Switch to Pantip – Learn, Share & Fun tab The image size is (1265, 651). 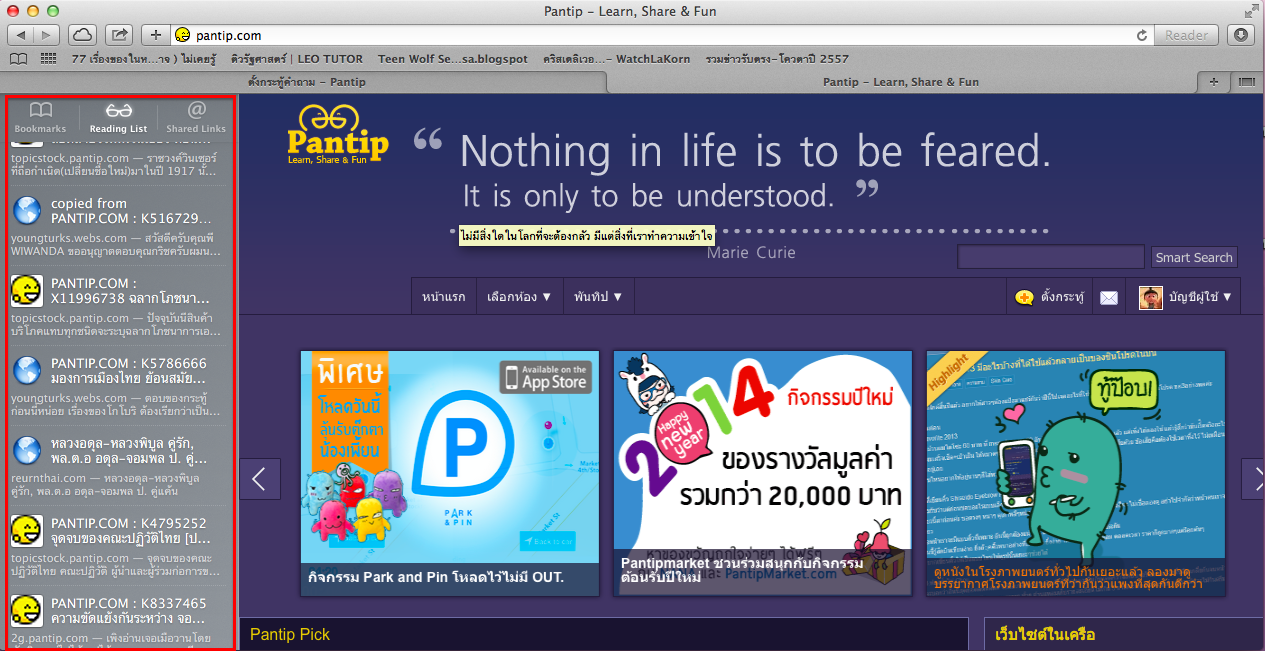900,82
